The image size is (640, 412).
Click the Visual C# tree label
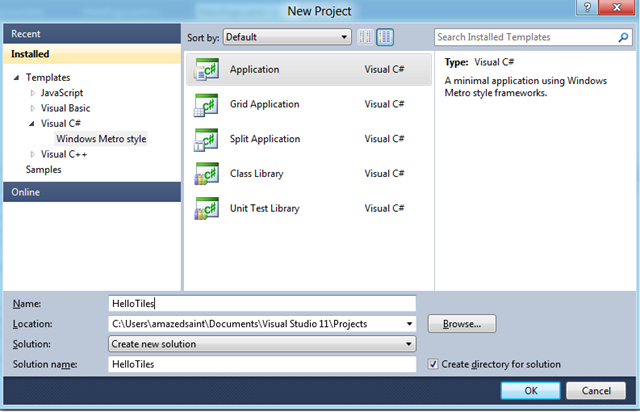60,123
